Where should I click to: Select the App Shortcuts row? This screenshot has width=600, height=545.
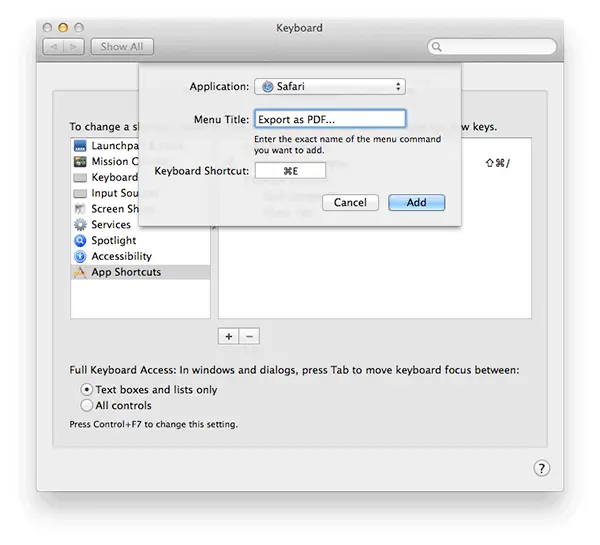click(140, 272)
